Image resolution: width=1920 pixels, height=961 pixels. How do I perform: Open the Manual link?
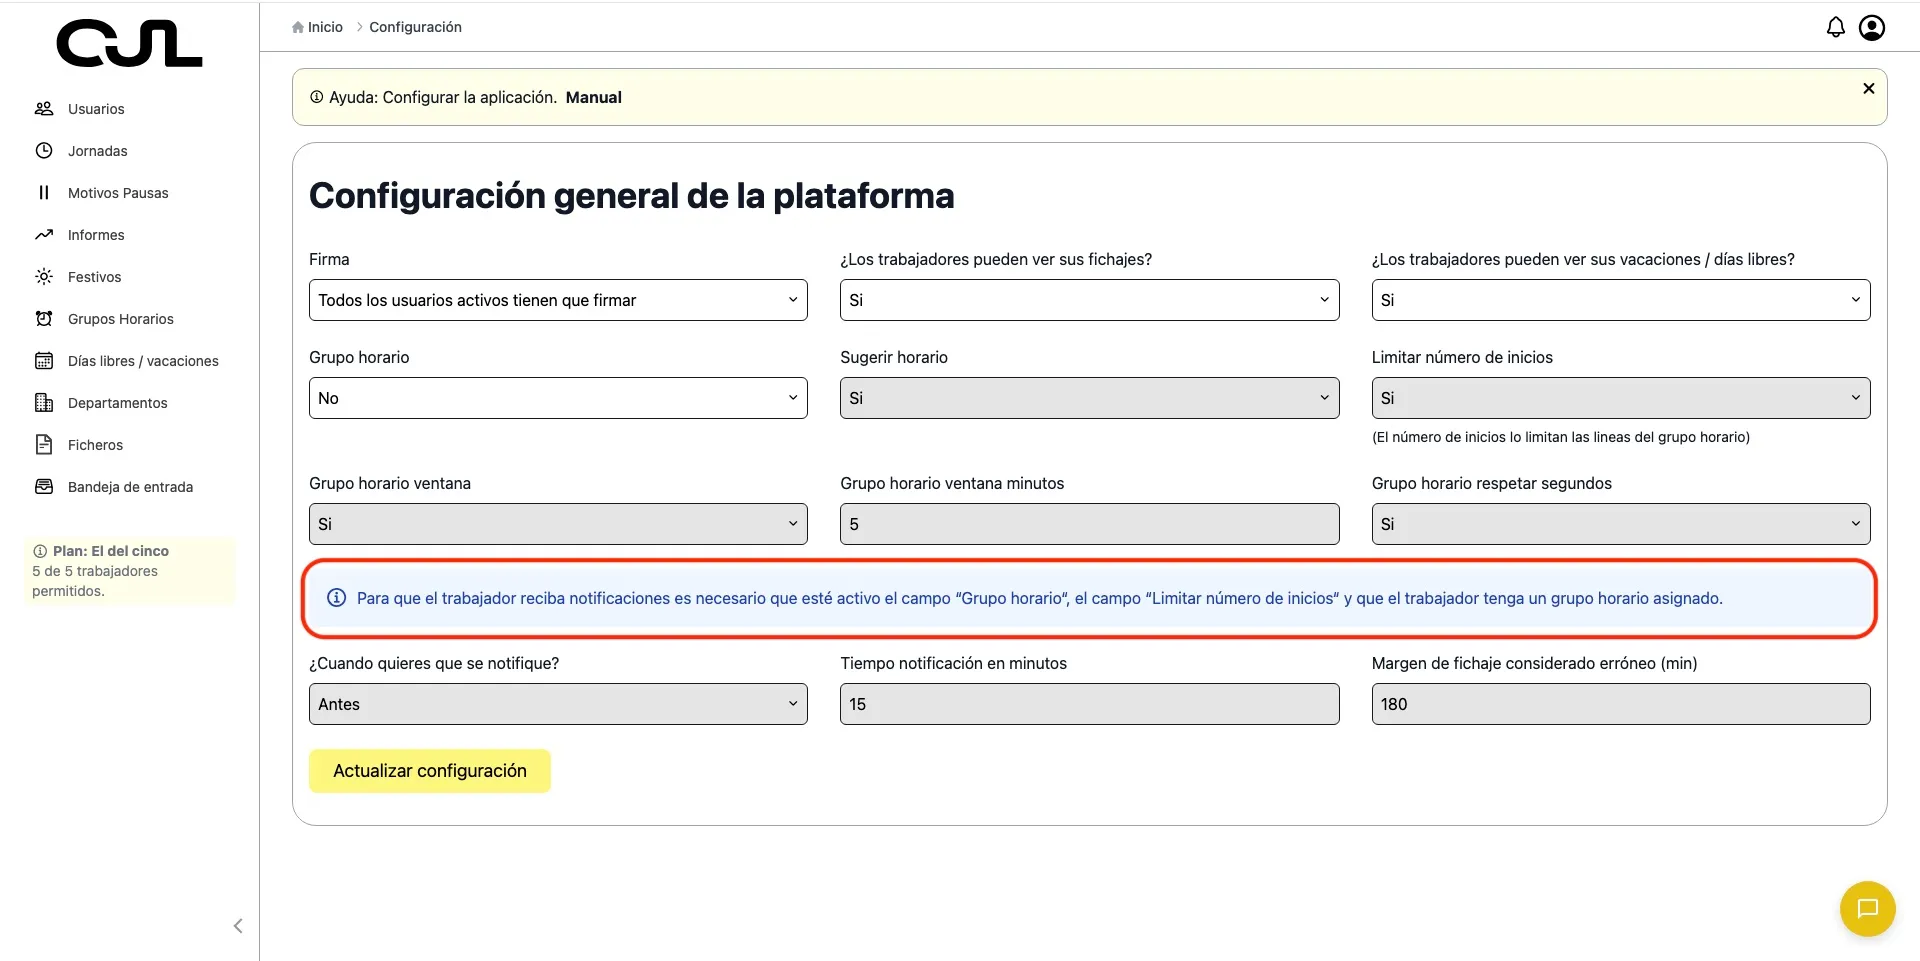point(594,97)
